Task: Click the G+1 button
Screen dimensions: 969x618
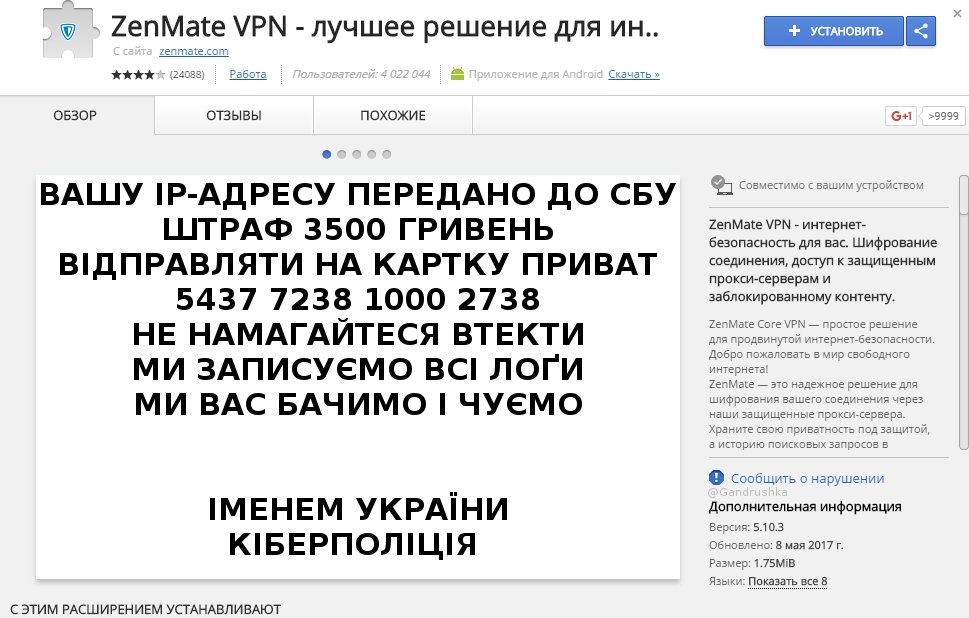Action: (x=901, y=116)
